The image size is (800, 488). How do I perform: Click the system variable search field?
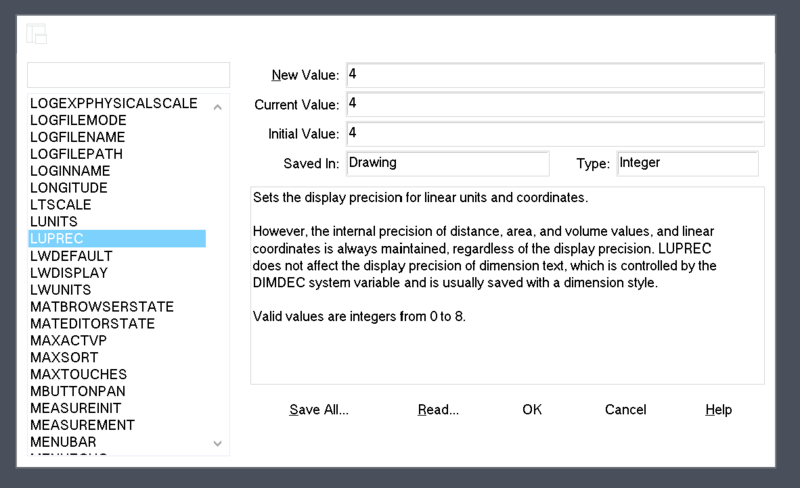click(x=128, y=75)
